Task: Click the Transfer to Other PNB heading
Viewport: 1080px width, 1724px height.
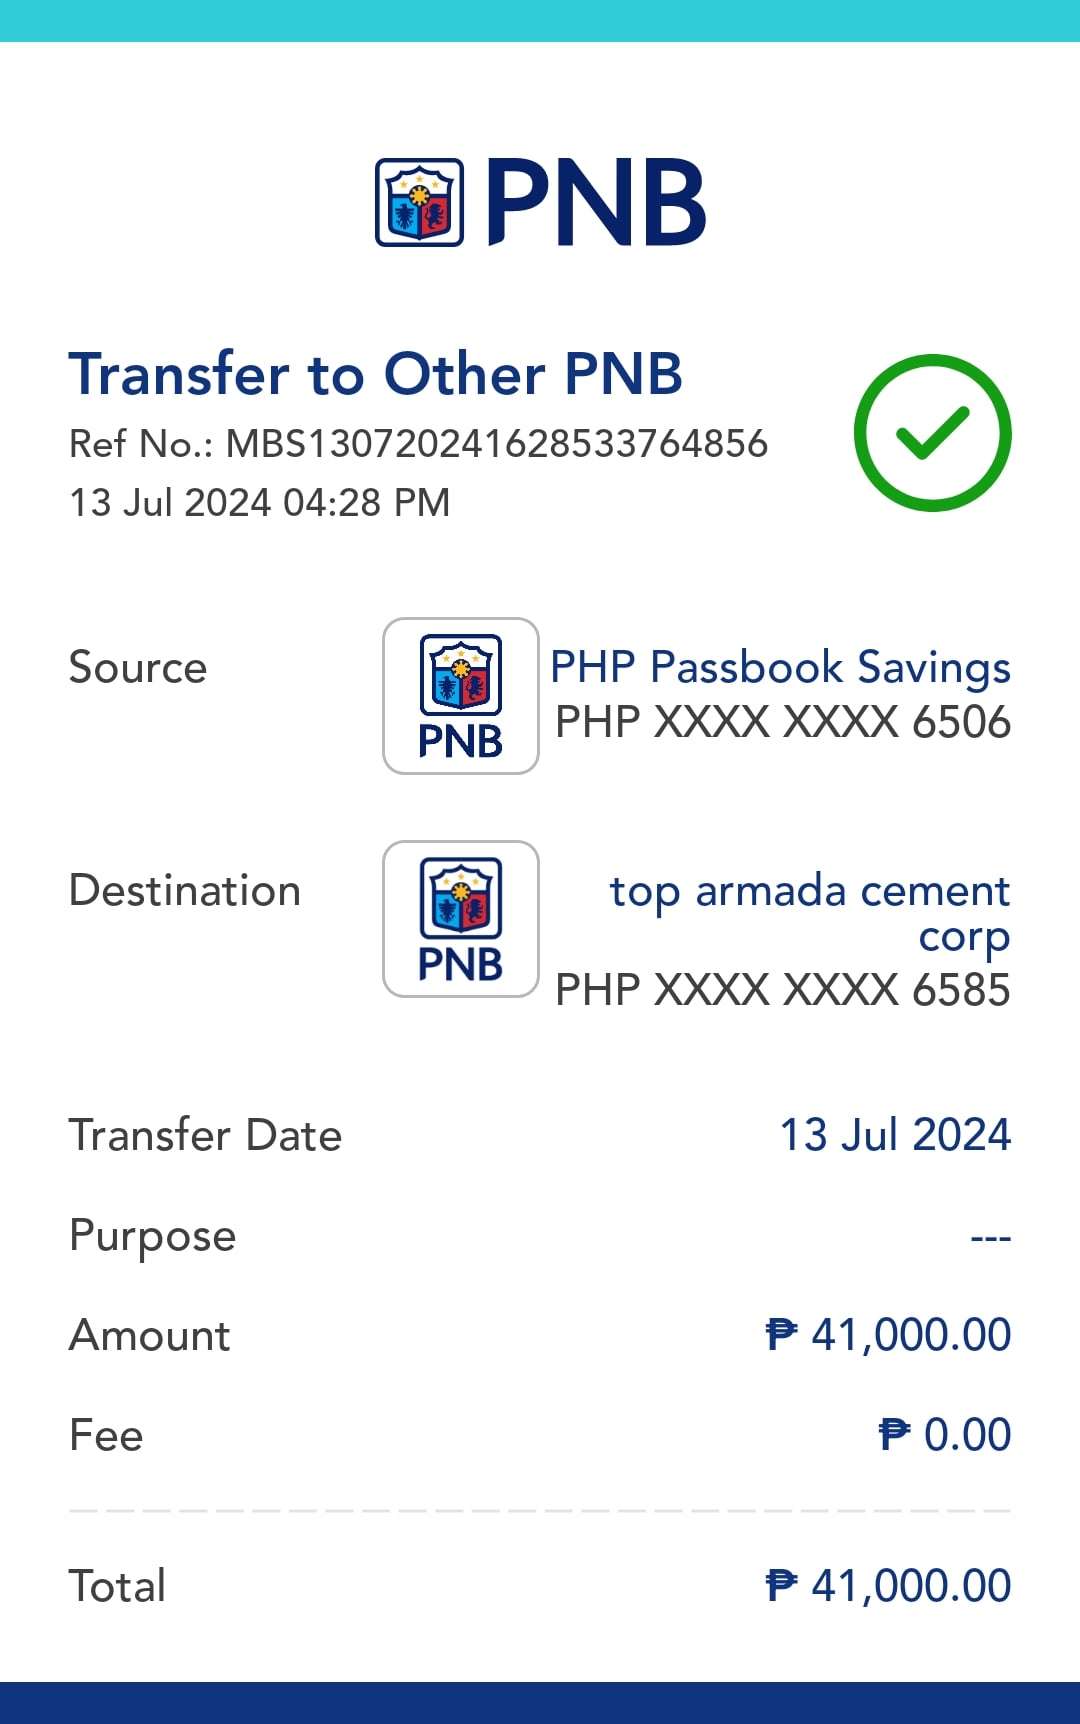Action: coord(375,374)
